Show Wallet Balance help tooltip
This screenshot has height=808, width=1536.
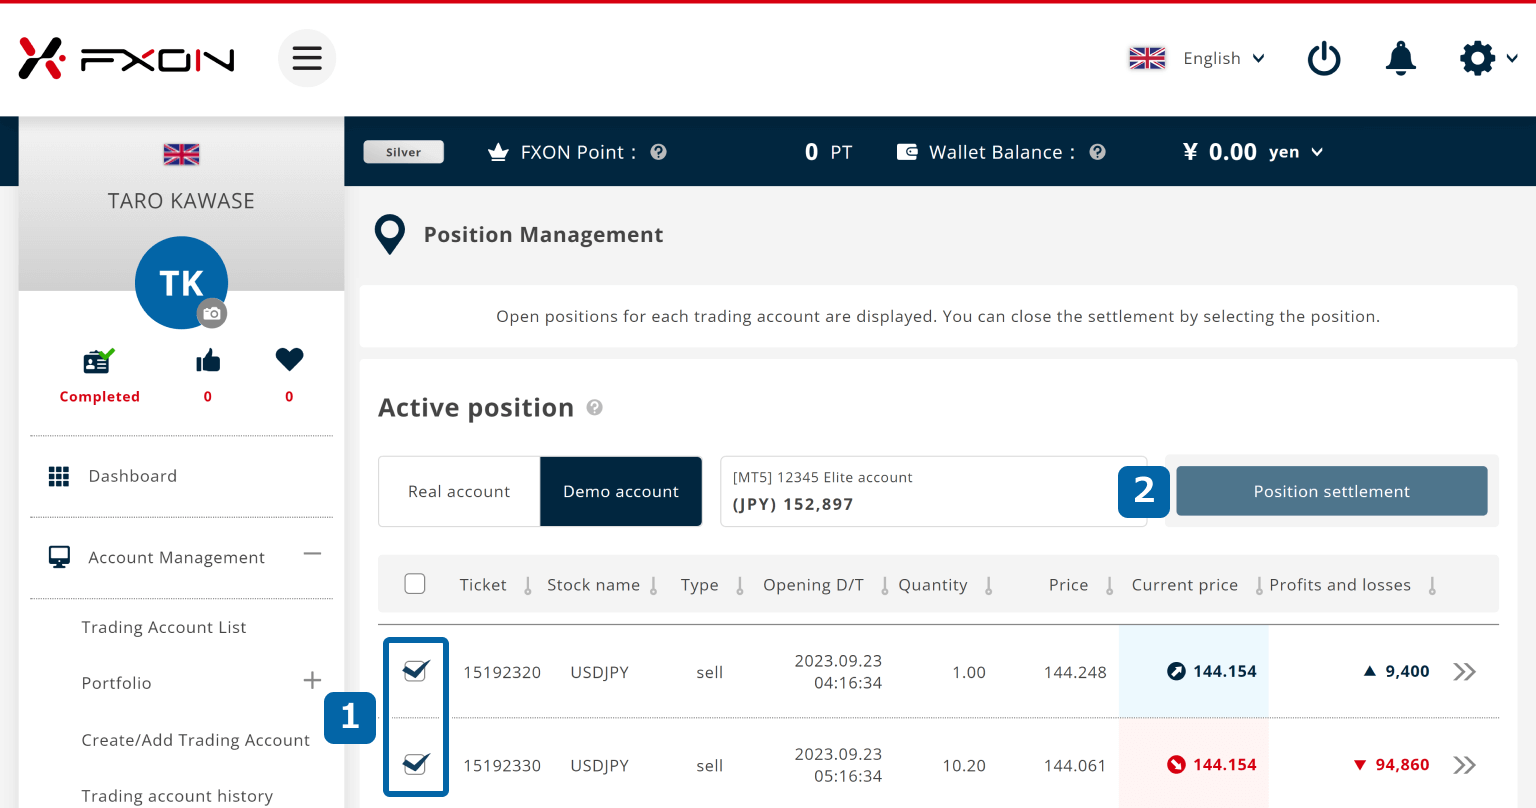click(1097, 152)
